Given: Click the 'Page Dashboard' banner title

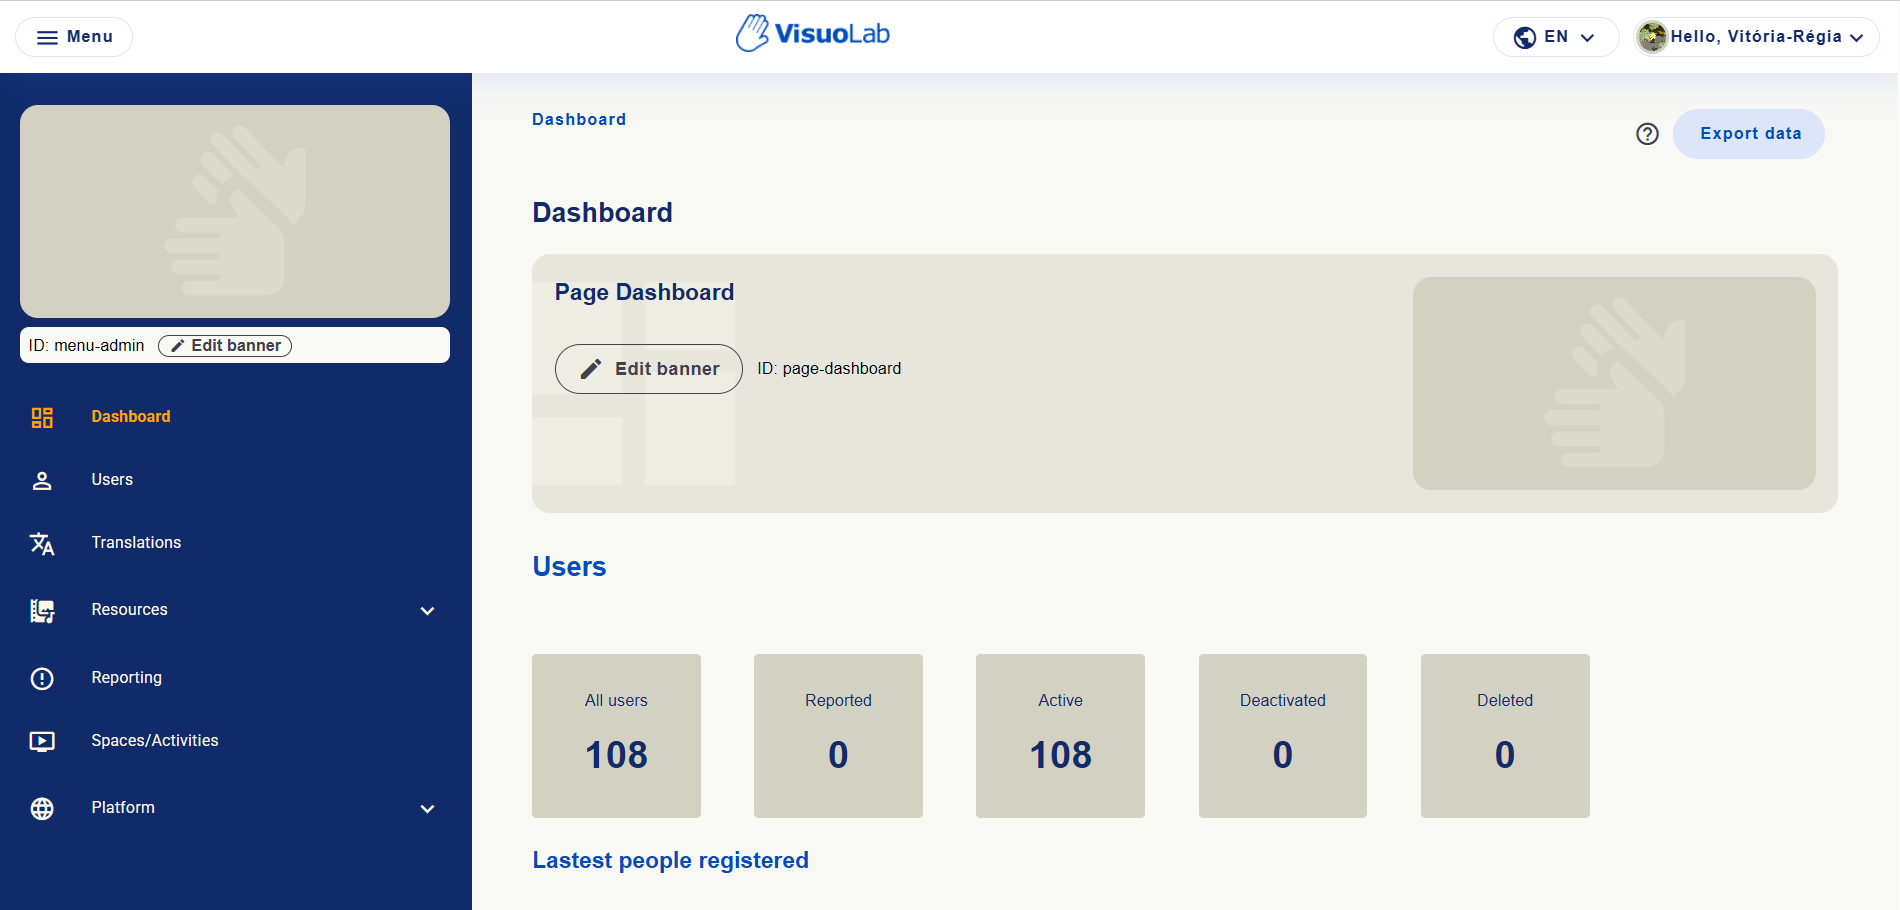Looking at the screenshot, I should (x=644, y=292).
